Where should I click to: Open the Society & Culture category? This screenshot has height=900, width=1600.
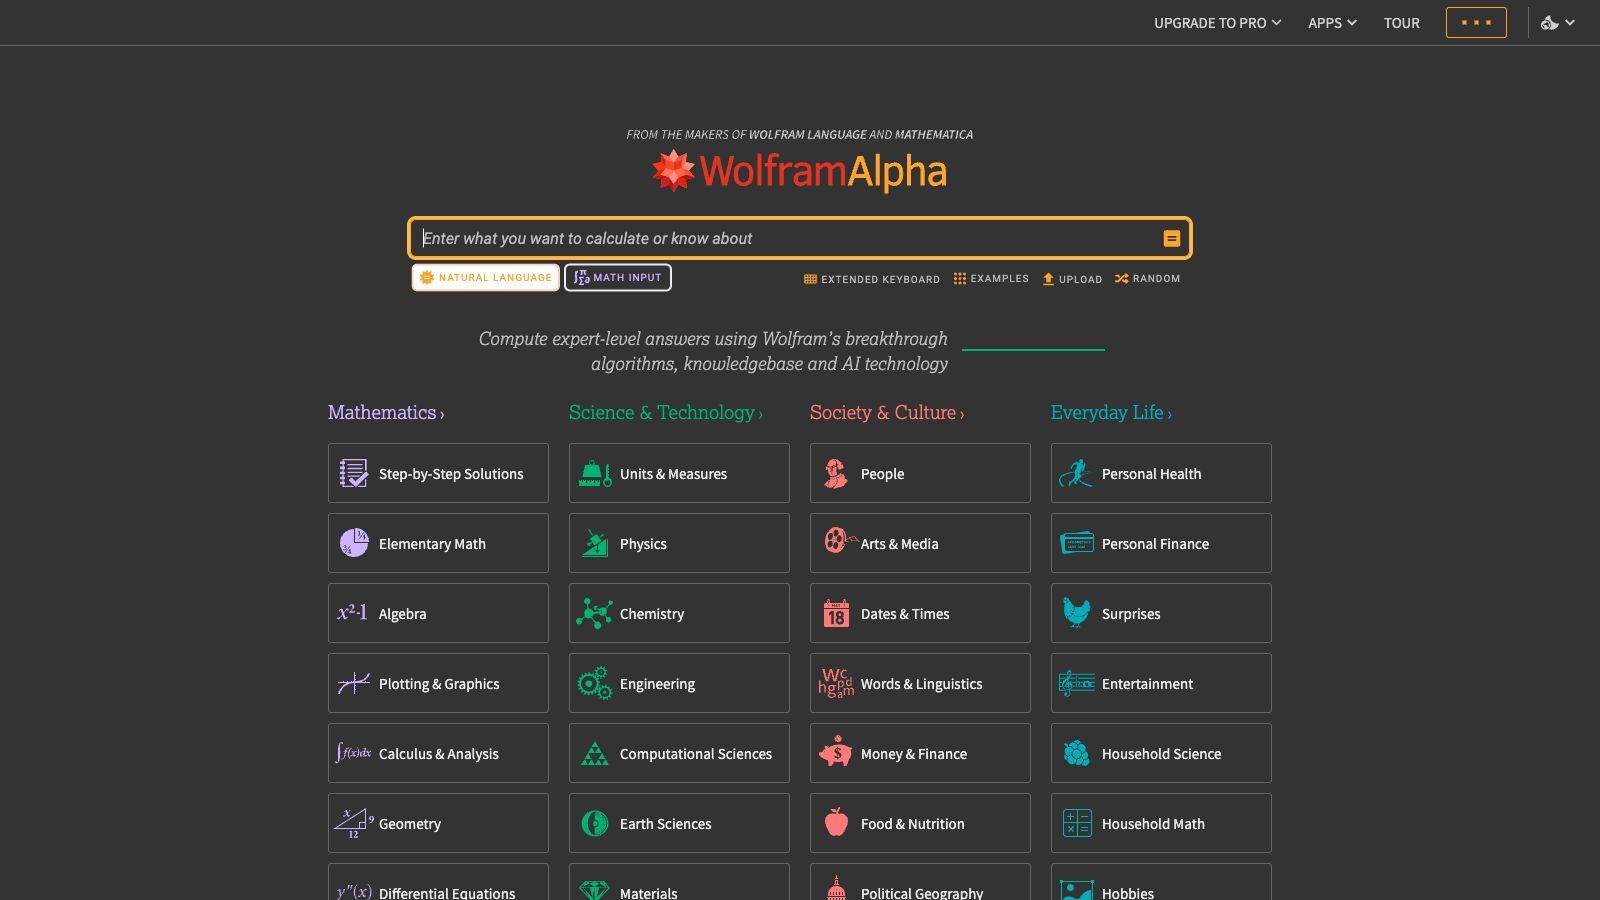887,412
